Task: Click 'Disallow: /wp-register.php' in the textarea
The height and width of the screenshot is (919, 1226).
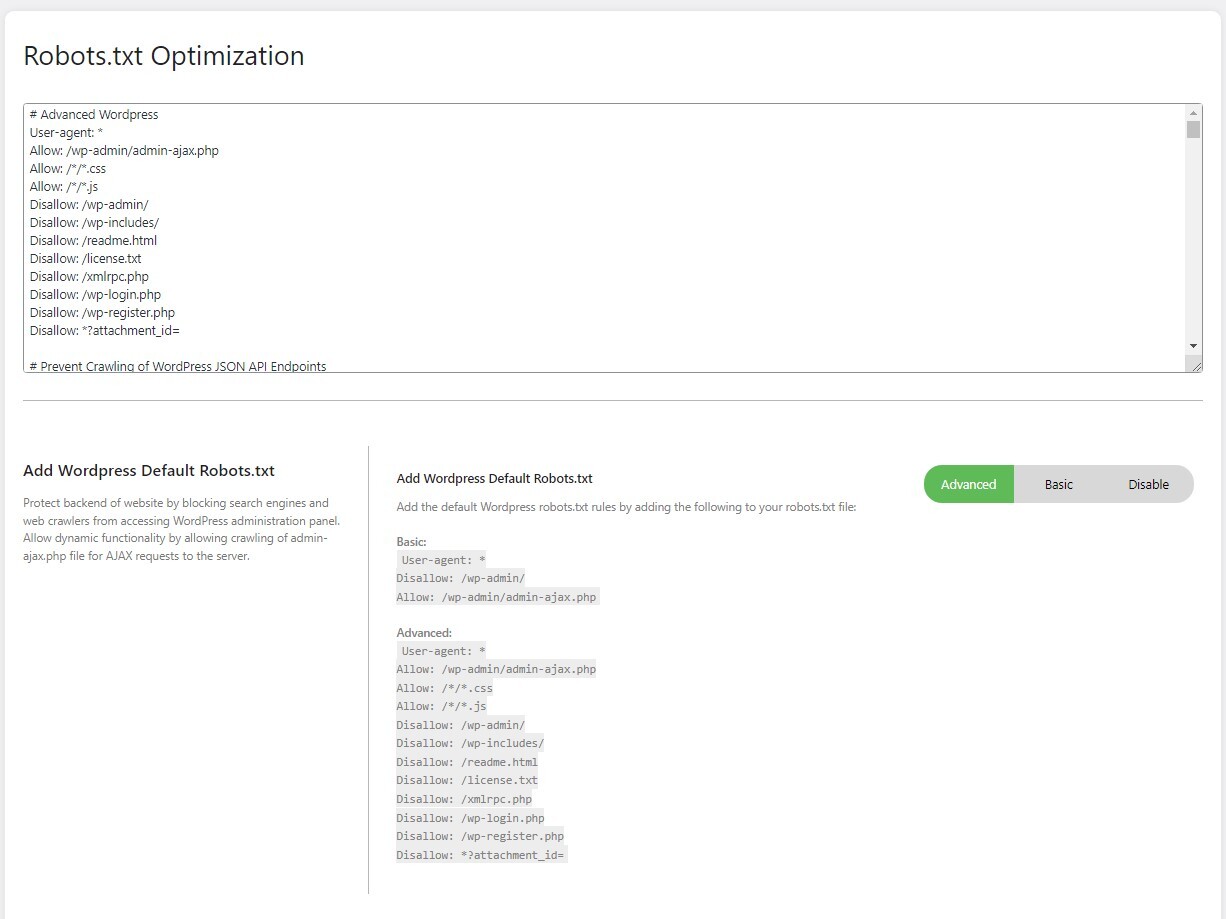Action: pos(102,313)
